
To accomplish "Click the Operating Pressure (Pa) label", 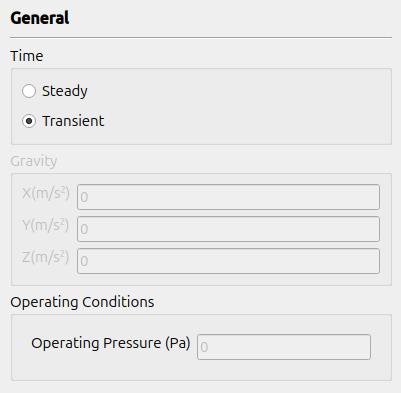I will [111, 343].
